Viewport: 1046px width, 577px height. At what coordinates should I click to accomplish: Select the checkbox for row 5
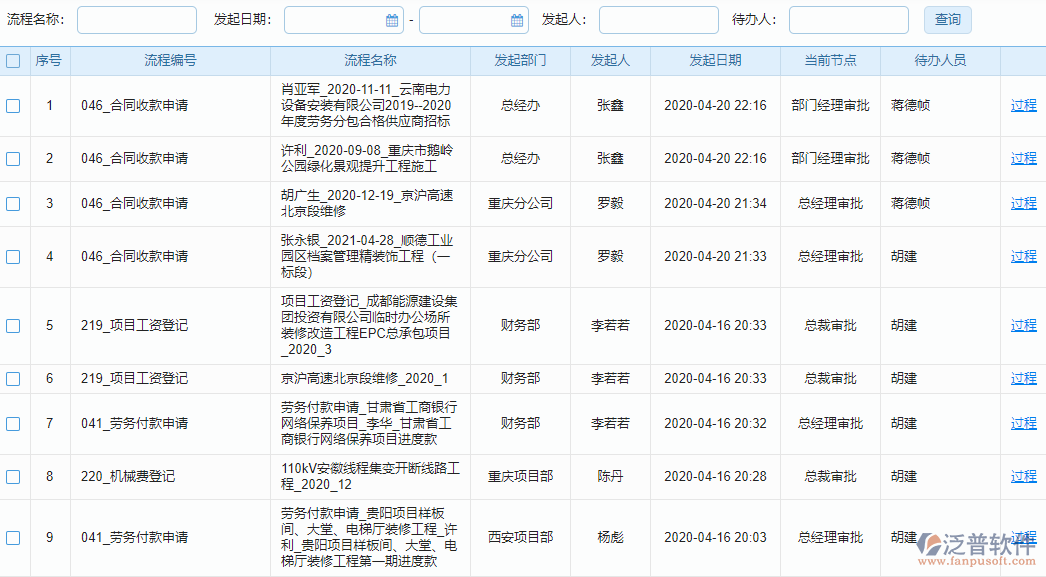click(x=13, y=326)
